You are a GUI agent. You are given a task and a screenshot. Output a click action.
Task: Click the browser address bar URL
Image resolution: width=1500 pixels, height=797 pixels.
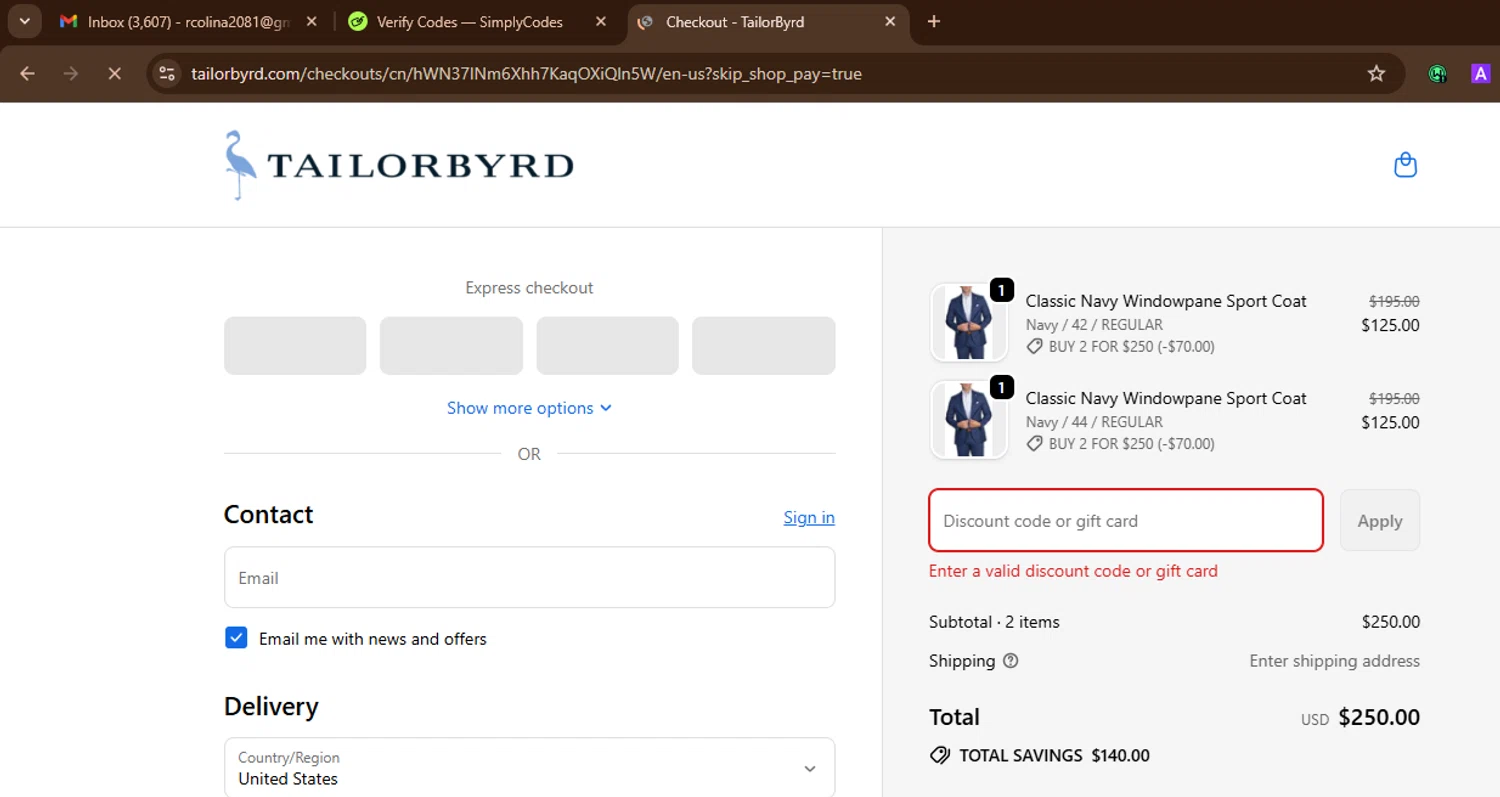[x=526, y=73]
